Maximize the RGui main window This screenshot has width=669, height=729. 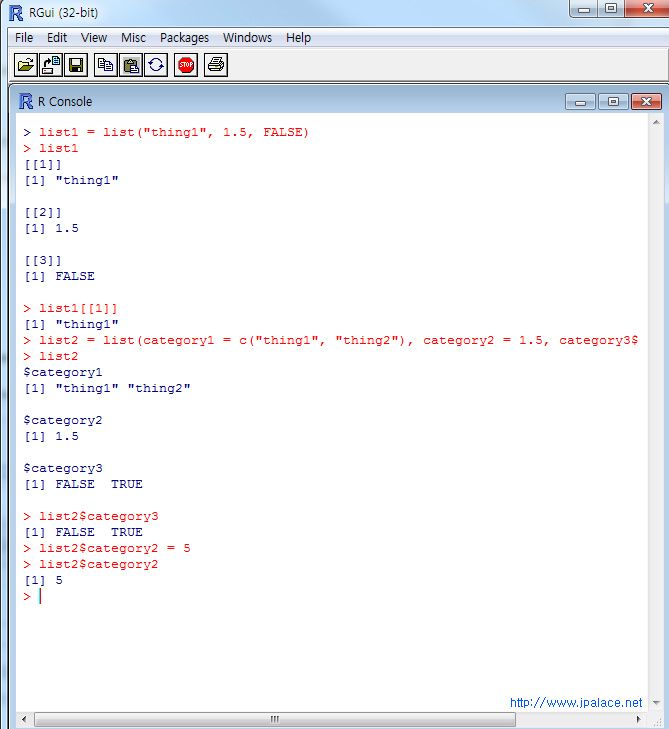click(x=611, y=8)
